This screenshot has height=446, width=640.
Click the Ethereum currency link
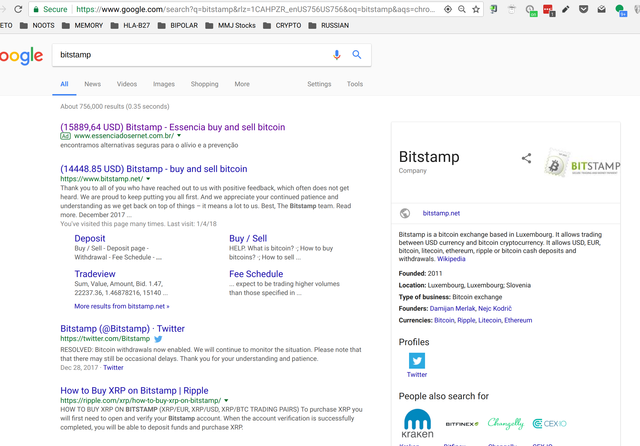pos(518,320)
